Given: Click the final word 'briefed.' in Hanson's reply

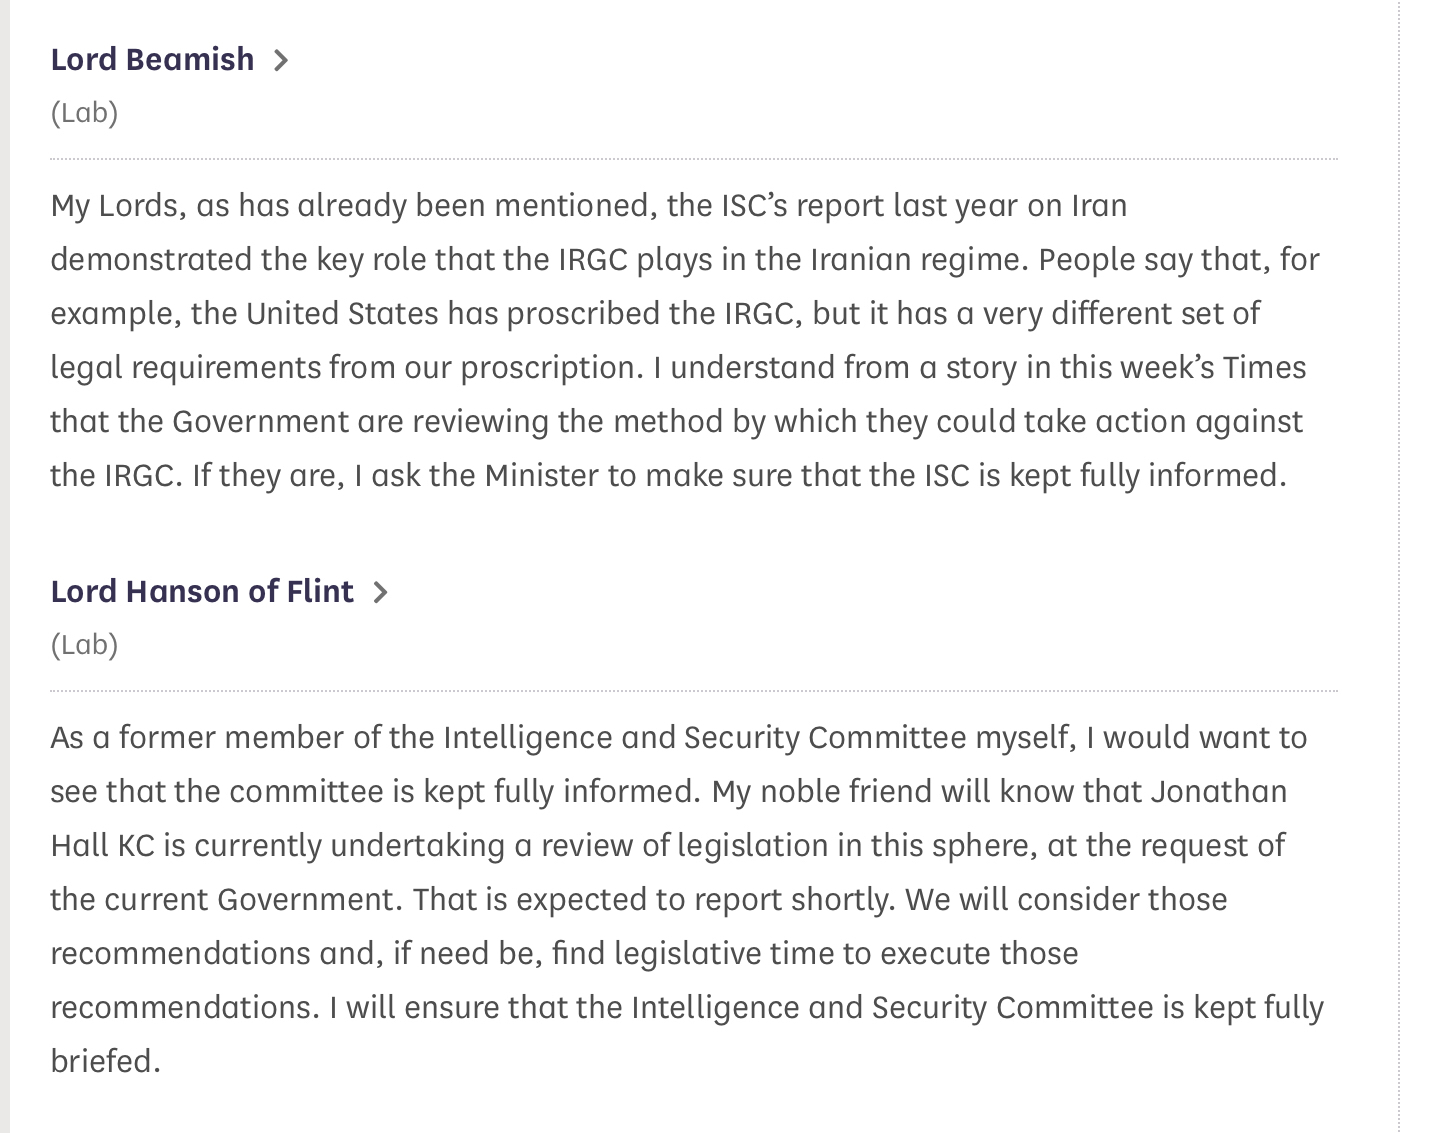Looking at the screenshot, I should coord(105,1061).
